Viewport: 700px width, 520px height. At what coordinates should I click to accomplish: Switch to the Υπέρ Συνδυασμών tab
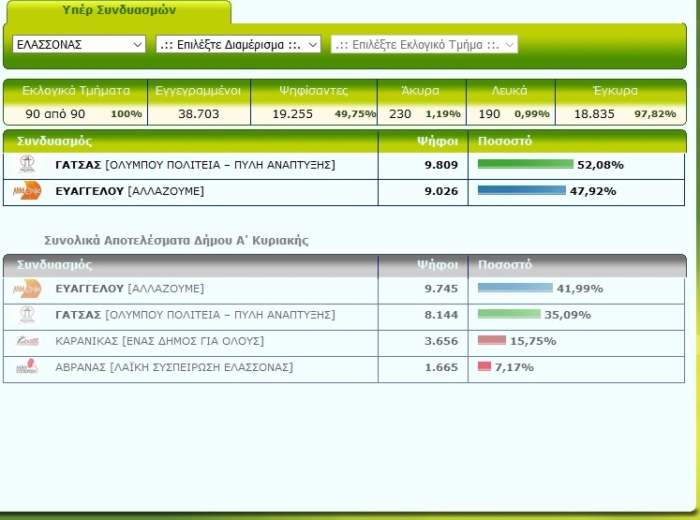pos(117,10)
